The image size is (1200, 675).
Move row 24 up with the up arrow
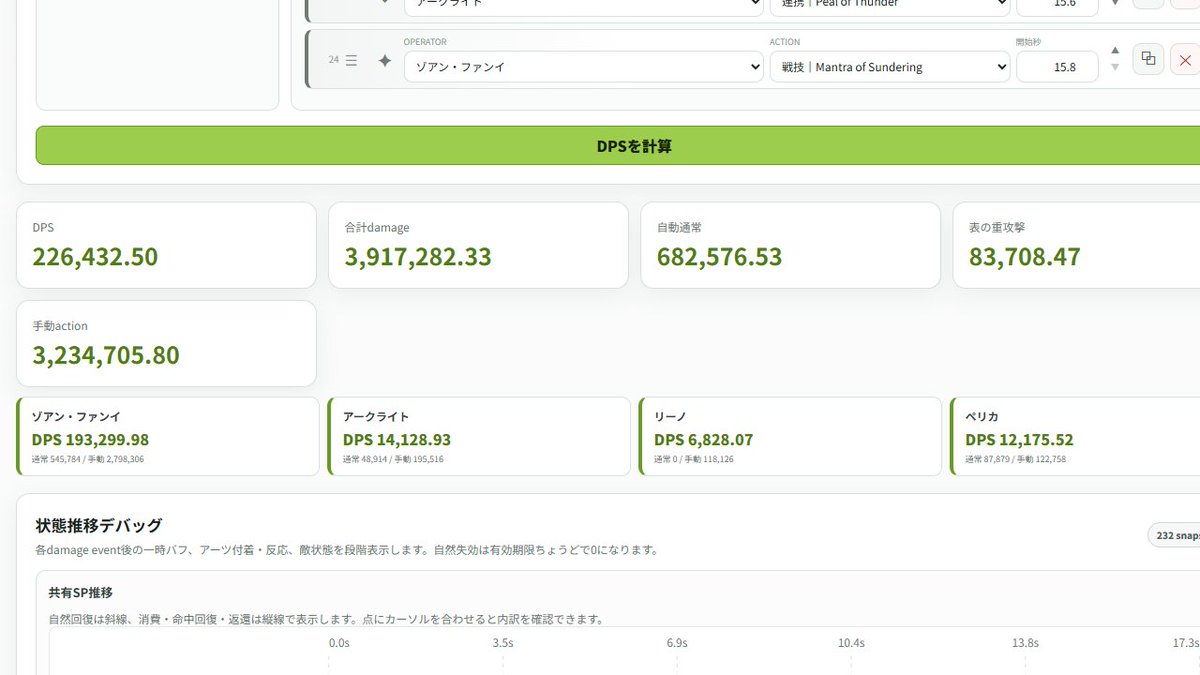[1115, 50]
